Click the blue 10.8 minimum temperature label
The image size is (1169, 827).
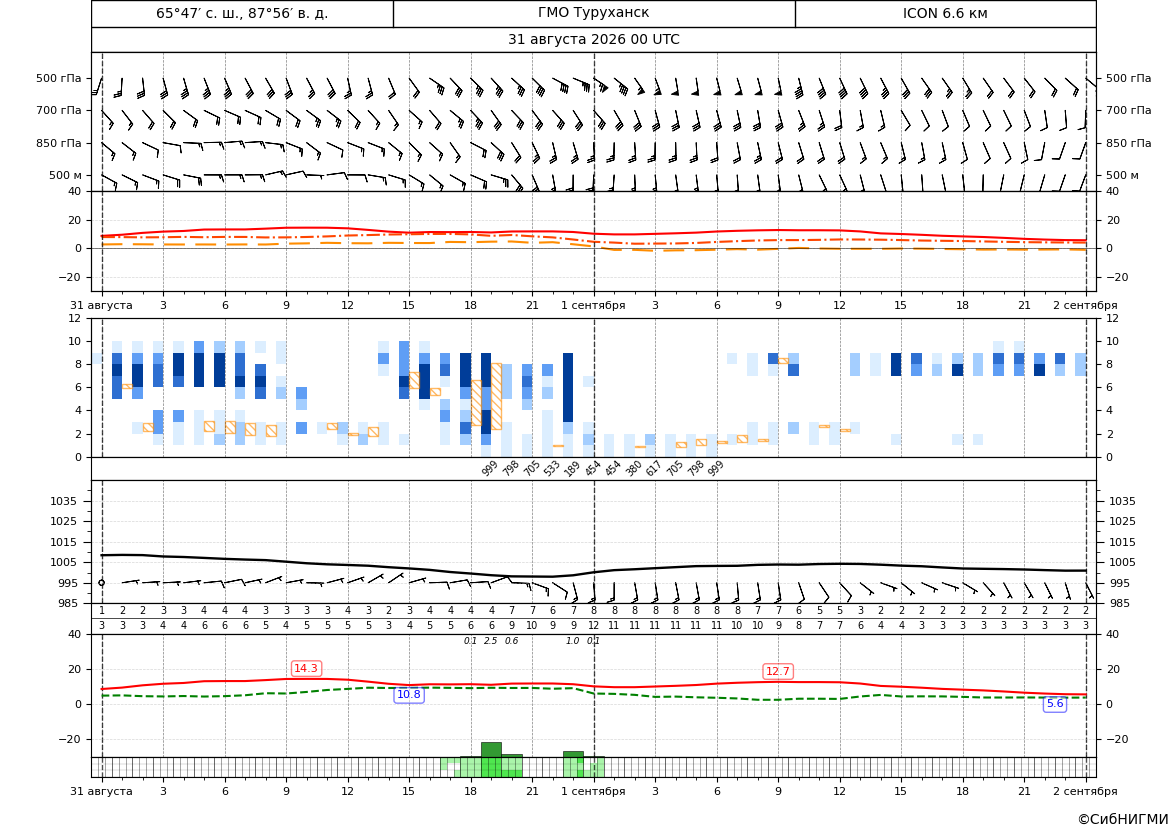(409, 694)
